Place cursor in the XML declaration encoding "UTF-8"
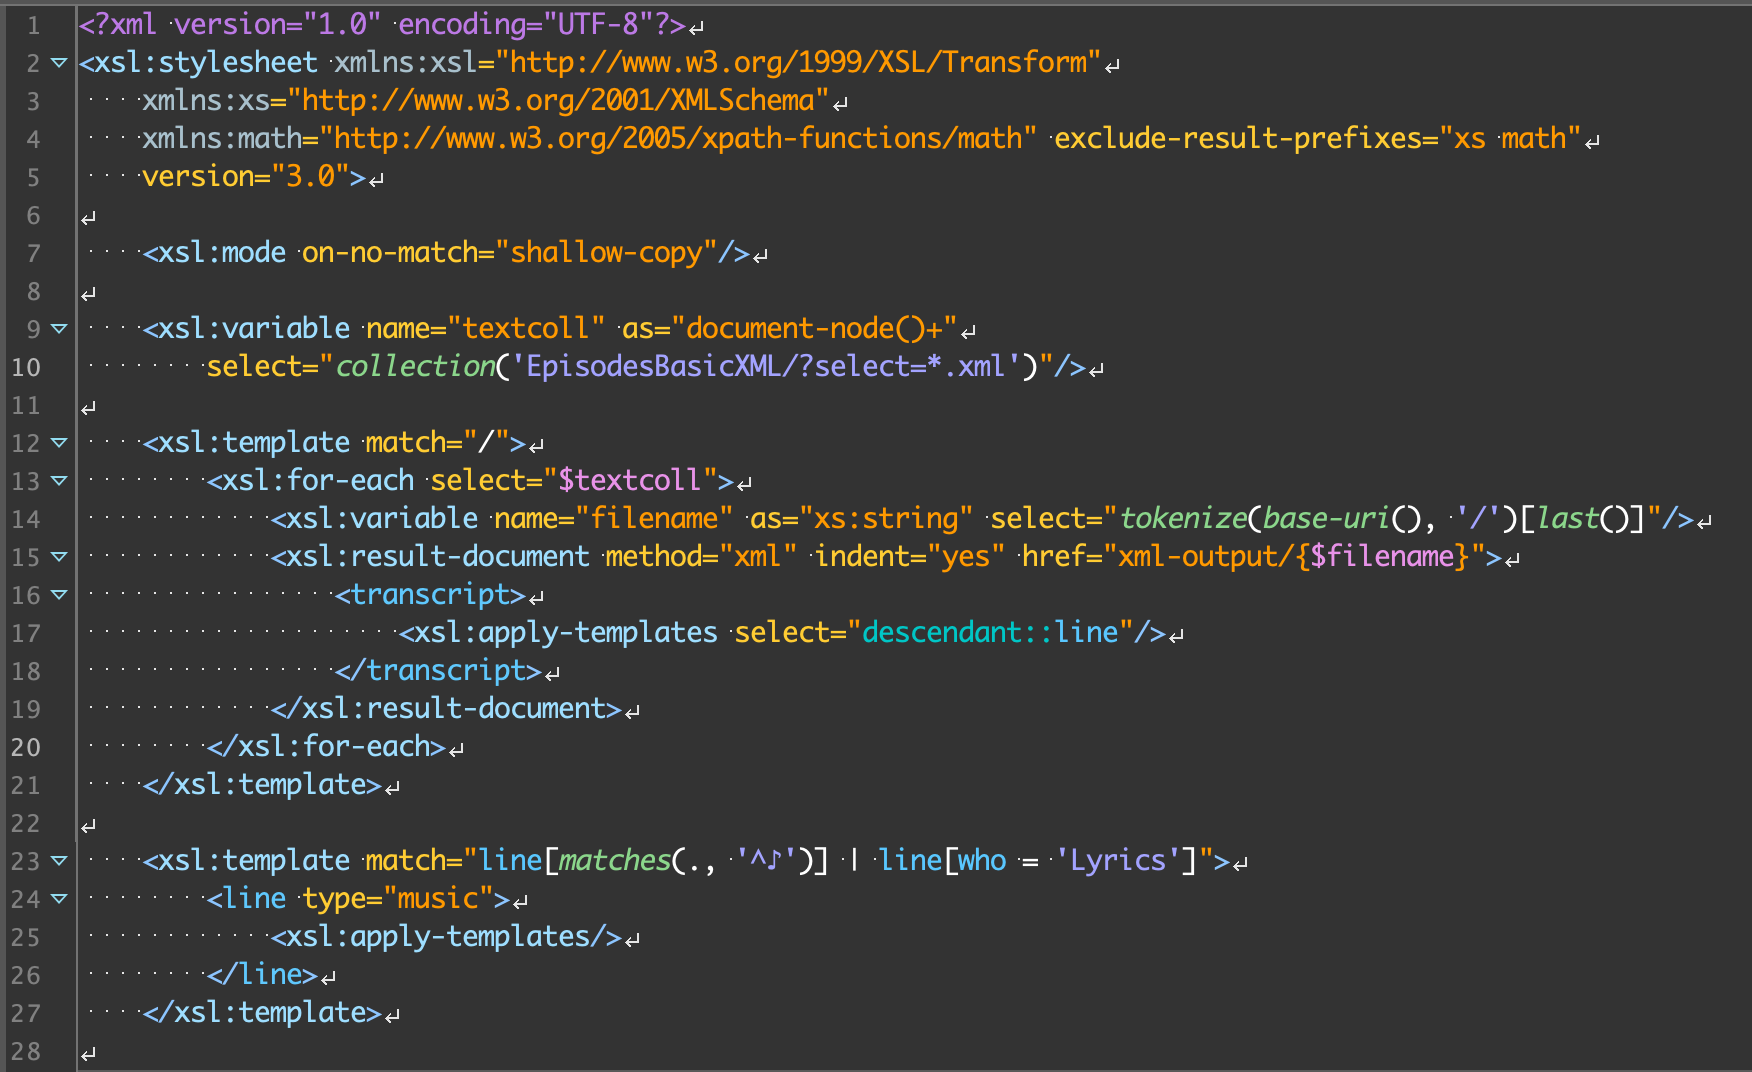1752x1072 pixels. (598, 25)
